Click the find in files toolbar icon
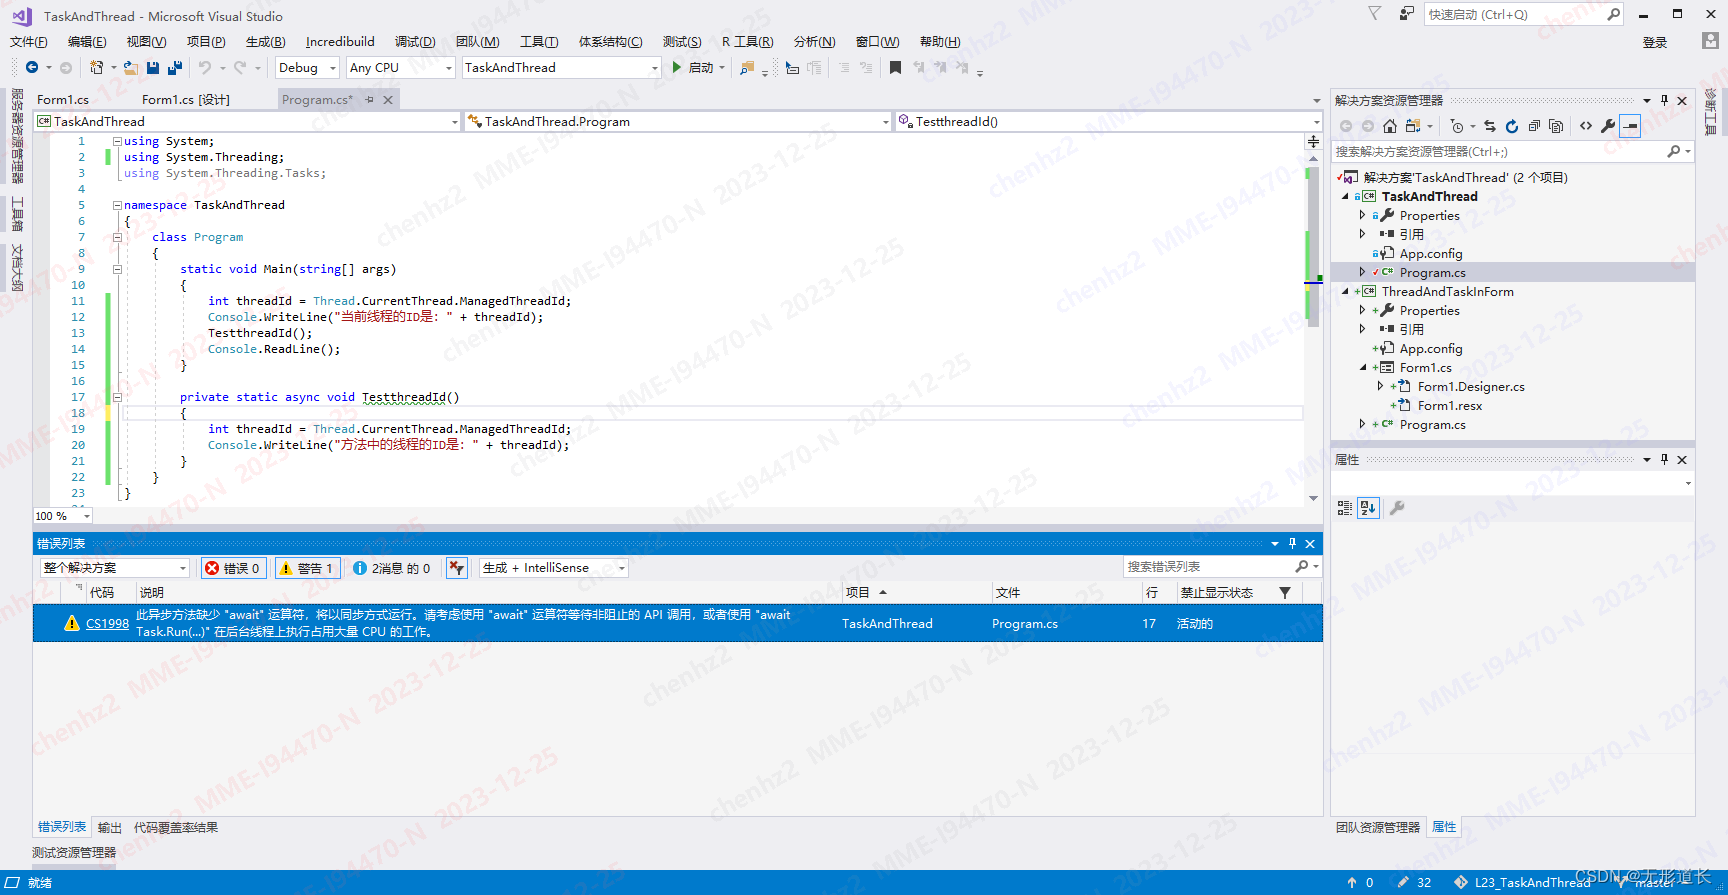This screenshot has width=1728, height=895. coord(747,68)
